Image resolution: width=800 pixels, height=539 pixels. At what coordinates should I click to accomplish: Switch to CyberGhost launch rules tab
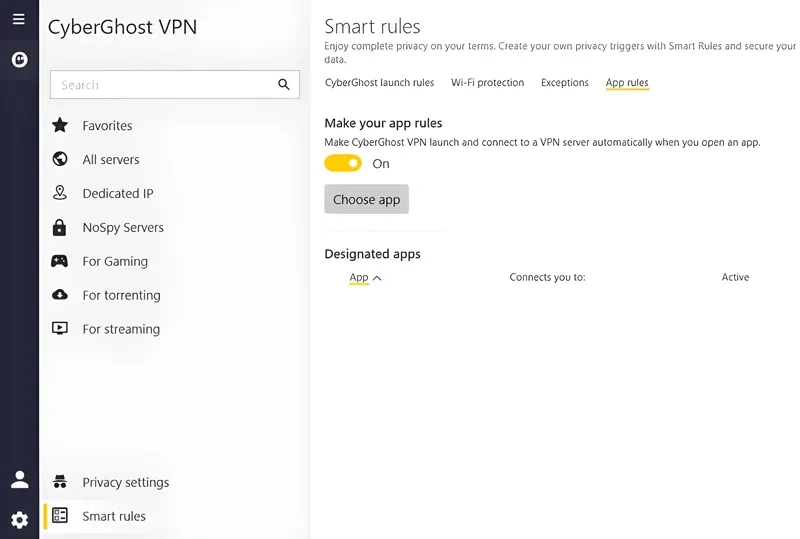379,83
